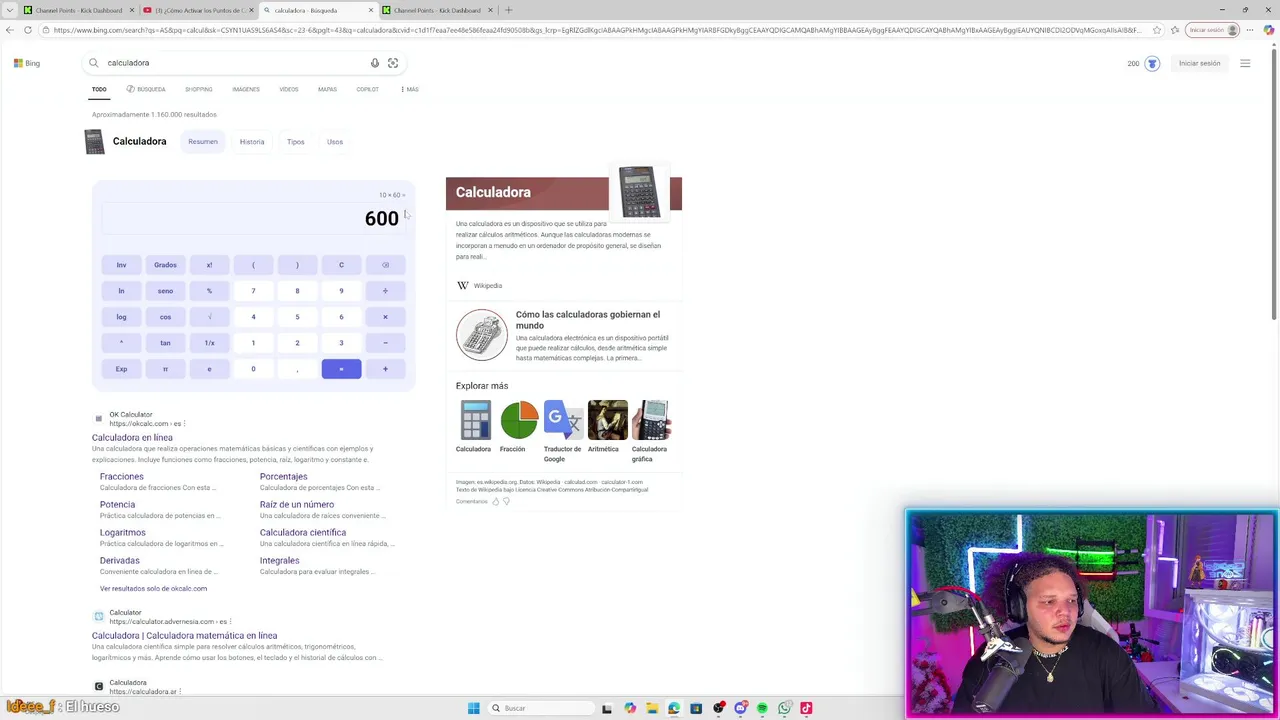The image size is (1280, 720).
Task: Click the microphone voice search icon
Action: (x=375, y=63)
